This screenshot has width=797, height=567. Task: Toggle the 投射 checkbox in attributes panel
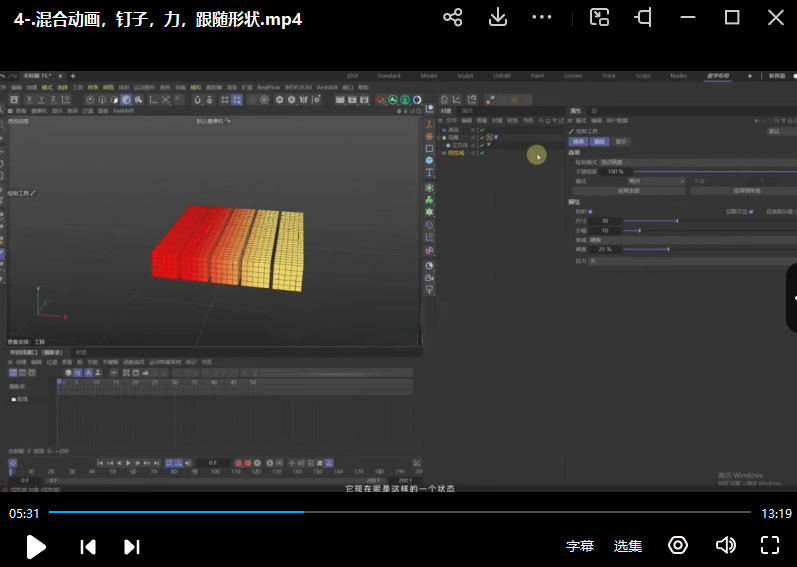(x=589, y=212)
